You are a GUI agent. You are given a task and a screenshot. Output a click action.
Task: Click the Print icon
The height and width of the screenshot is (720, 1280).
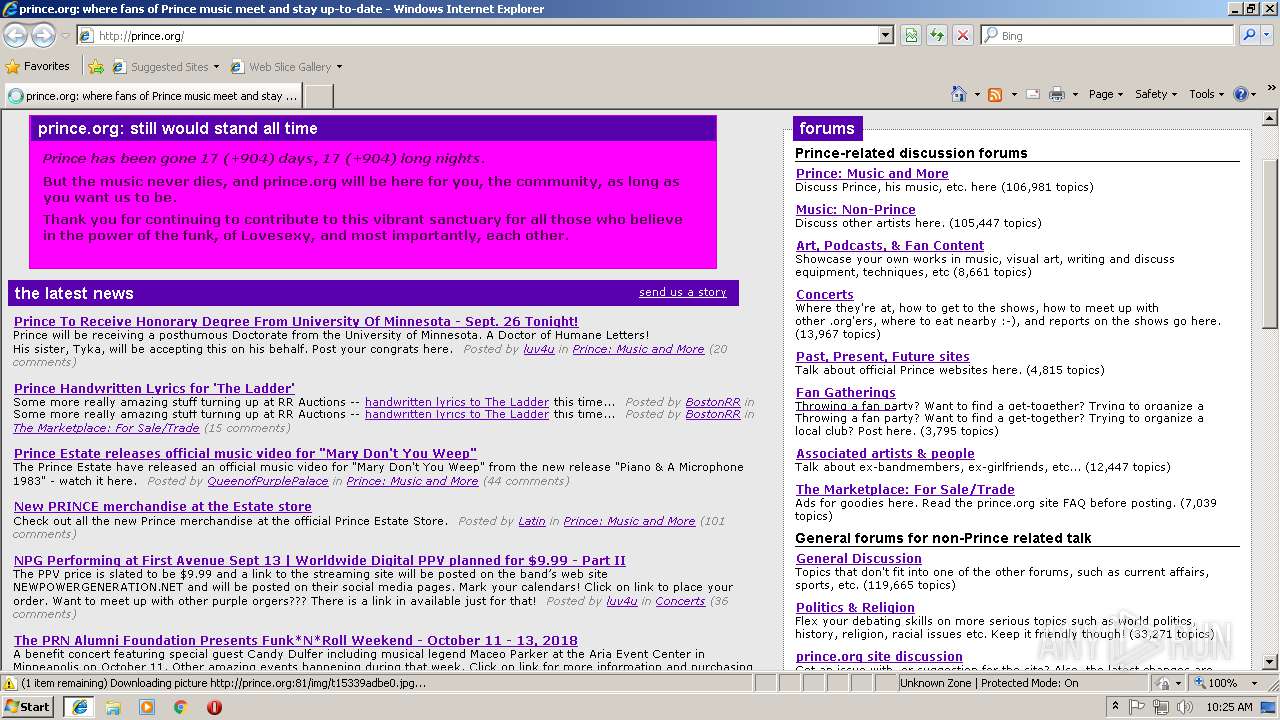pos(1057,94)
